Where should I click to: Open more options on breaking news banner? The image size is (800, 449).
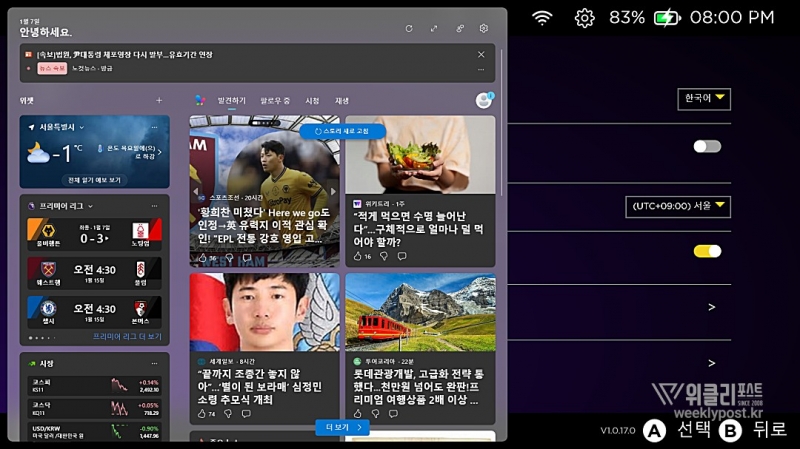tap(481, 69)
